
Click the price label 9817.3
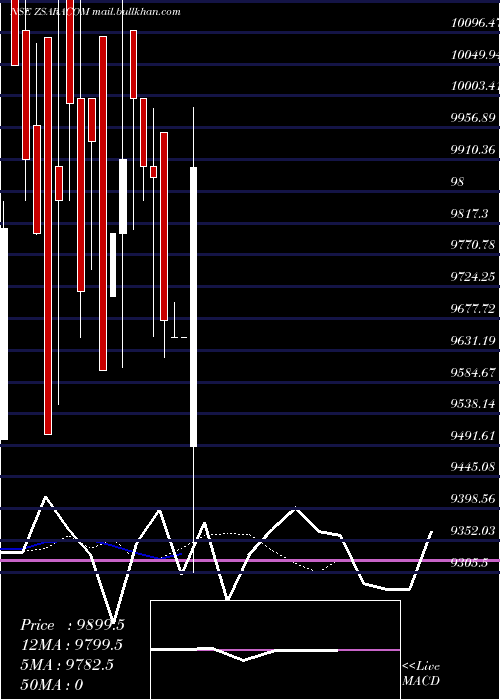(x=469, y=213)
